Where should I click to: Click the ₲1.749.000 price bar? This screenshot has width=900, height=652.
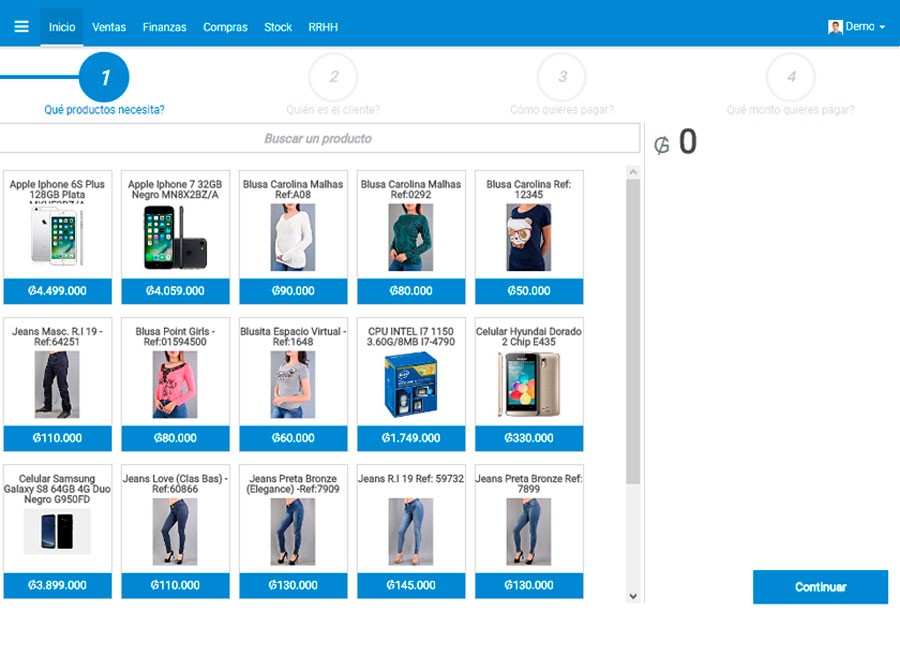[x=411, y=438]
